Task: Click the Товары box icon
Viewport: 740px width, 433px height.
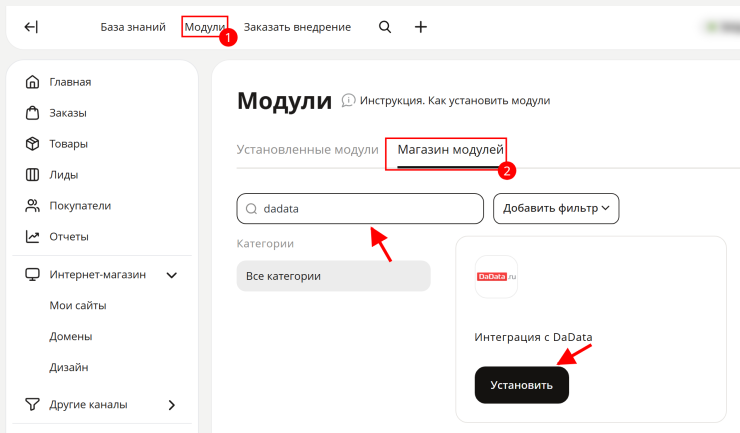Action: (x=32, y=144)
